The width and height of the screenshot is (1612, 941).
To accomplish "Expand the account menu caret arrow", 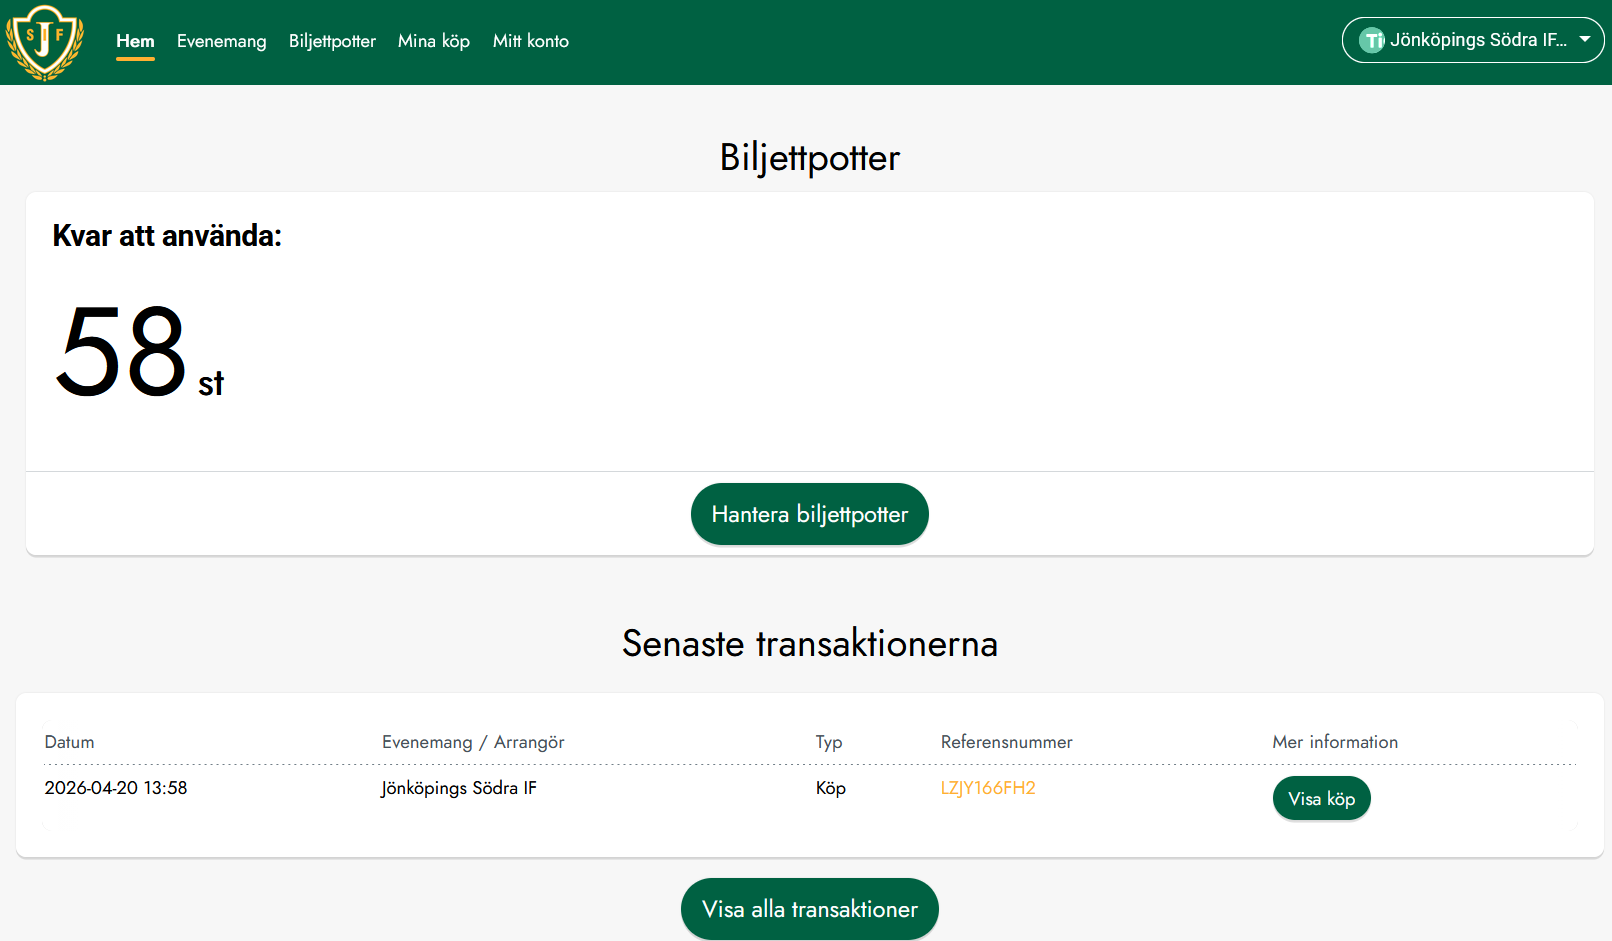I will tap(1585, 40).
